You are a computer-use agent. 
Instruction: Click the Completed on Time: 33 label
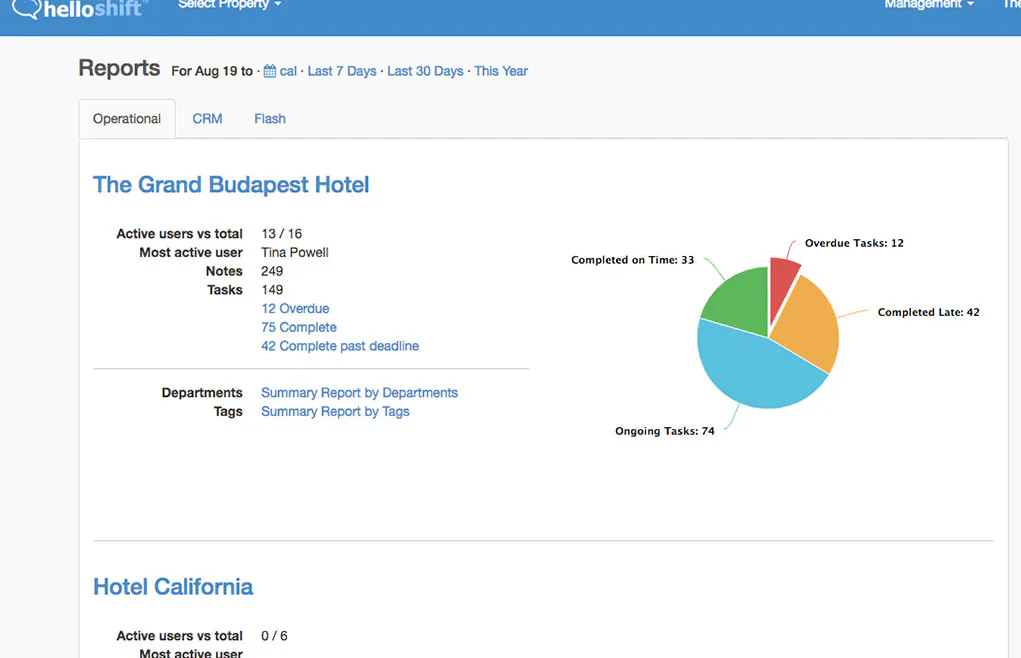click(632, 260)
